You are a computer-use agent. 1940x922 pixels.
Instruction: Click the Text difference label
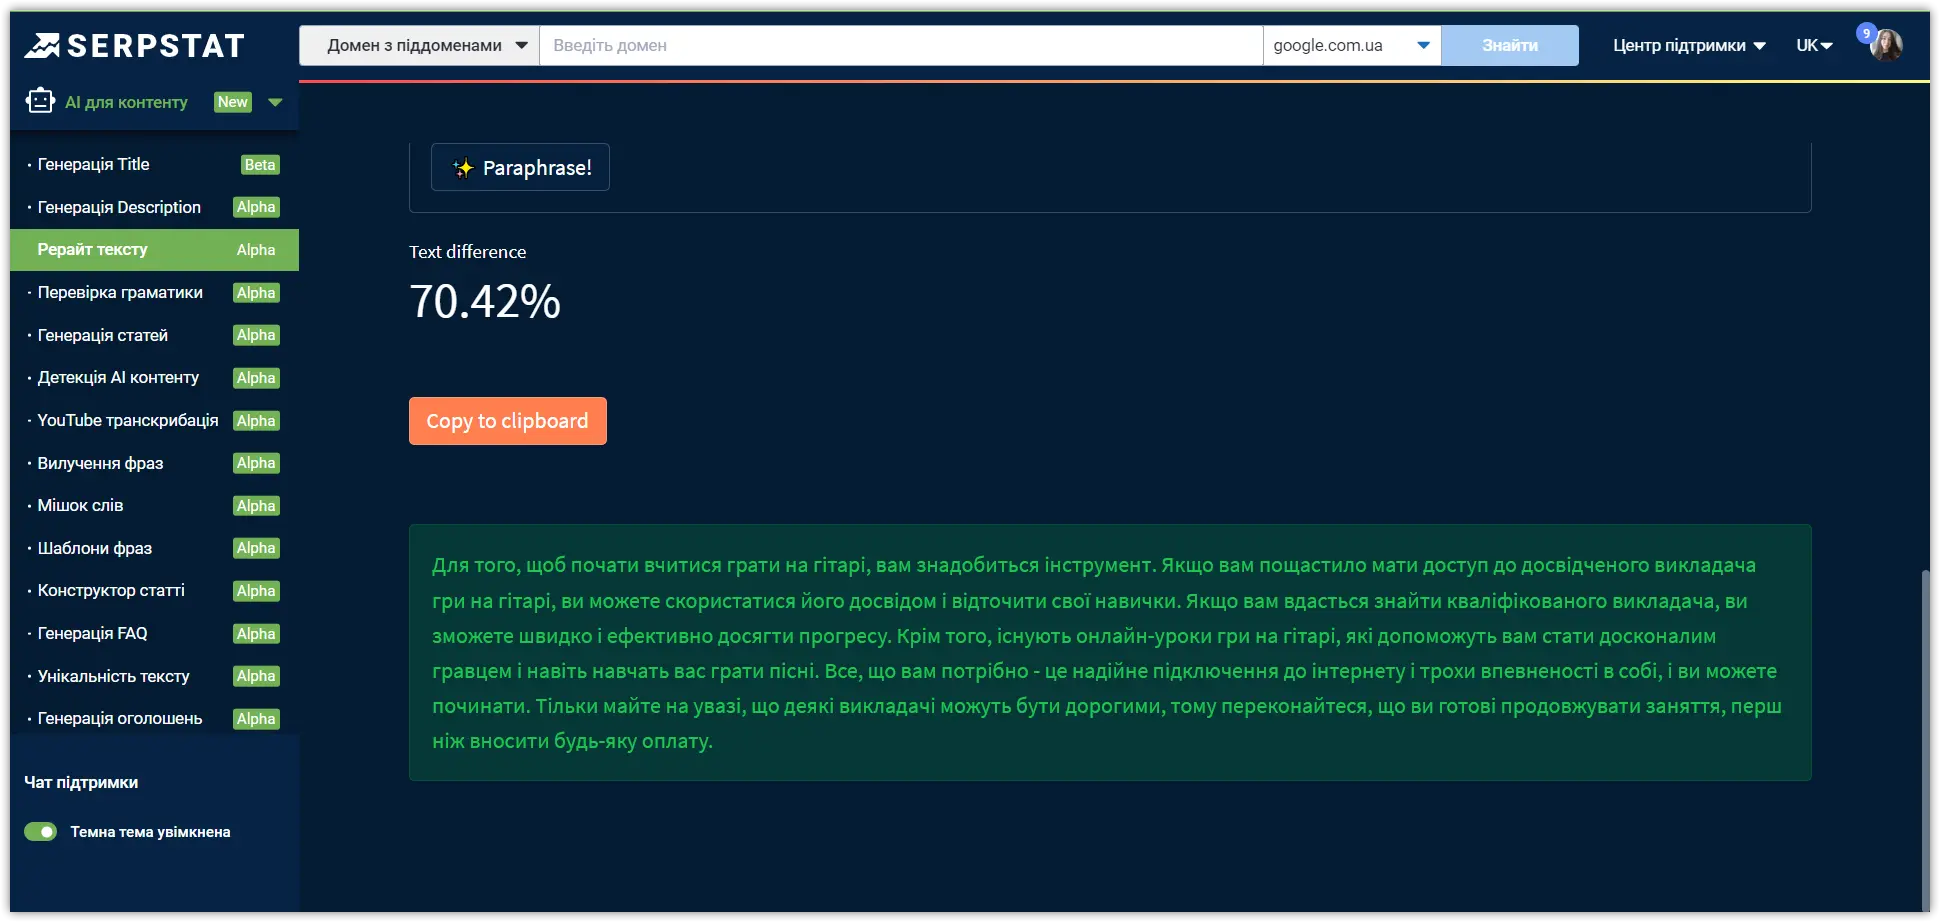coord(467,252)
